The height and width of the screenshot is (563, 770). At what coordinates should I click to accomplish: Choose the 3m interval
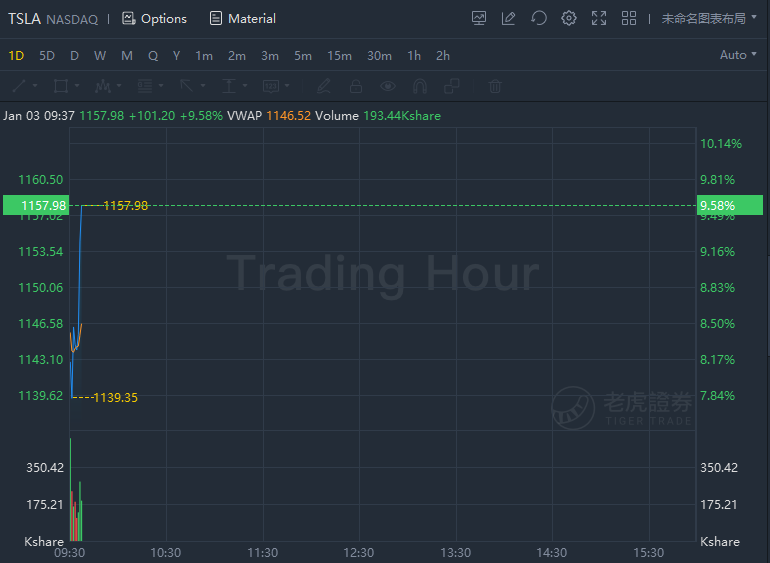270,56
